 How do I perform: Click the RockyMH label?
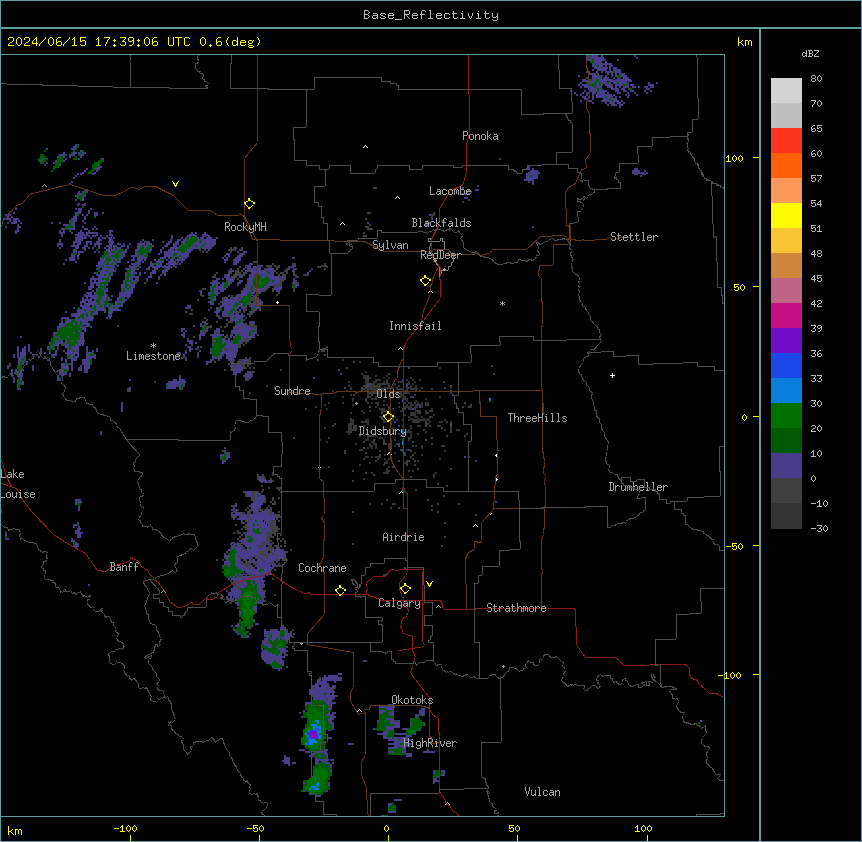tap(245, 227)
